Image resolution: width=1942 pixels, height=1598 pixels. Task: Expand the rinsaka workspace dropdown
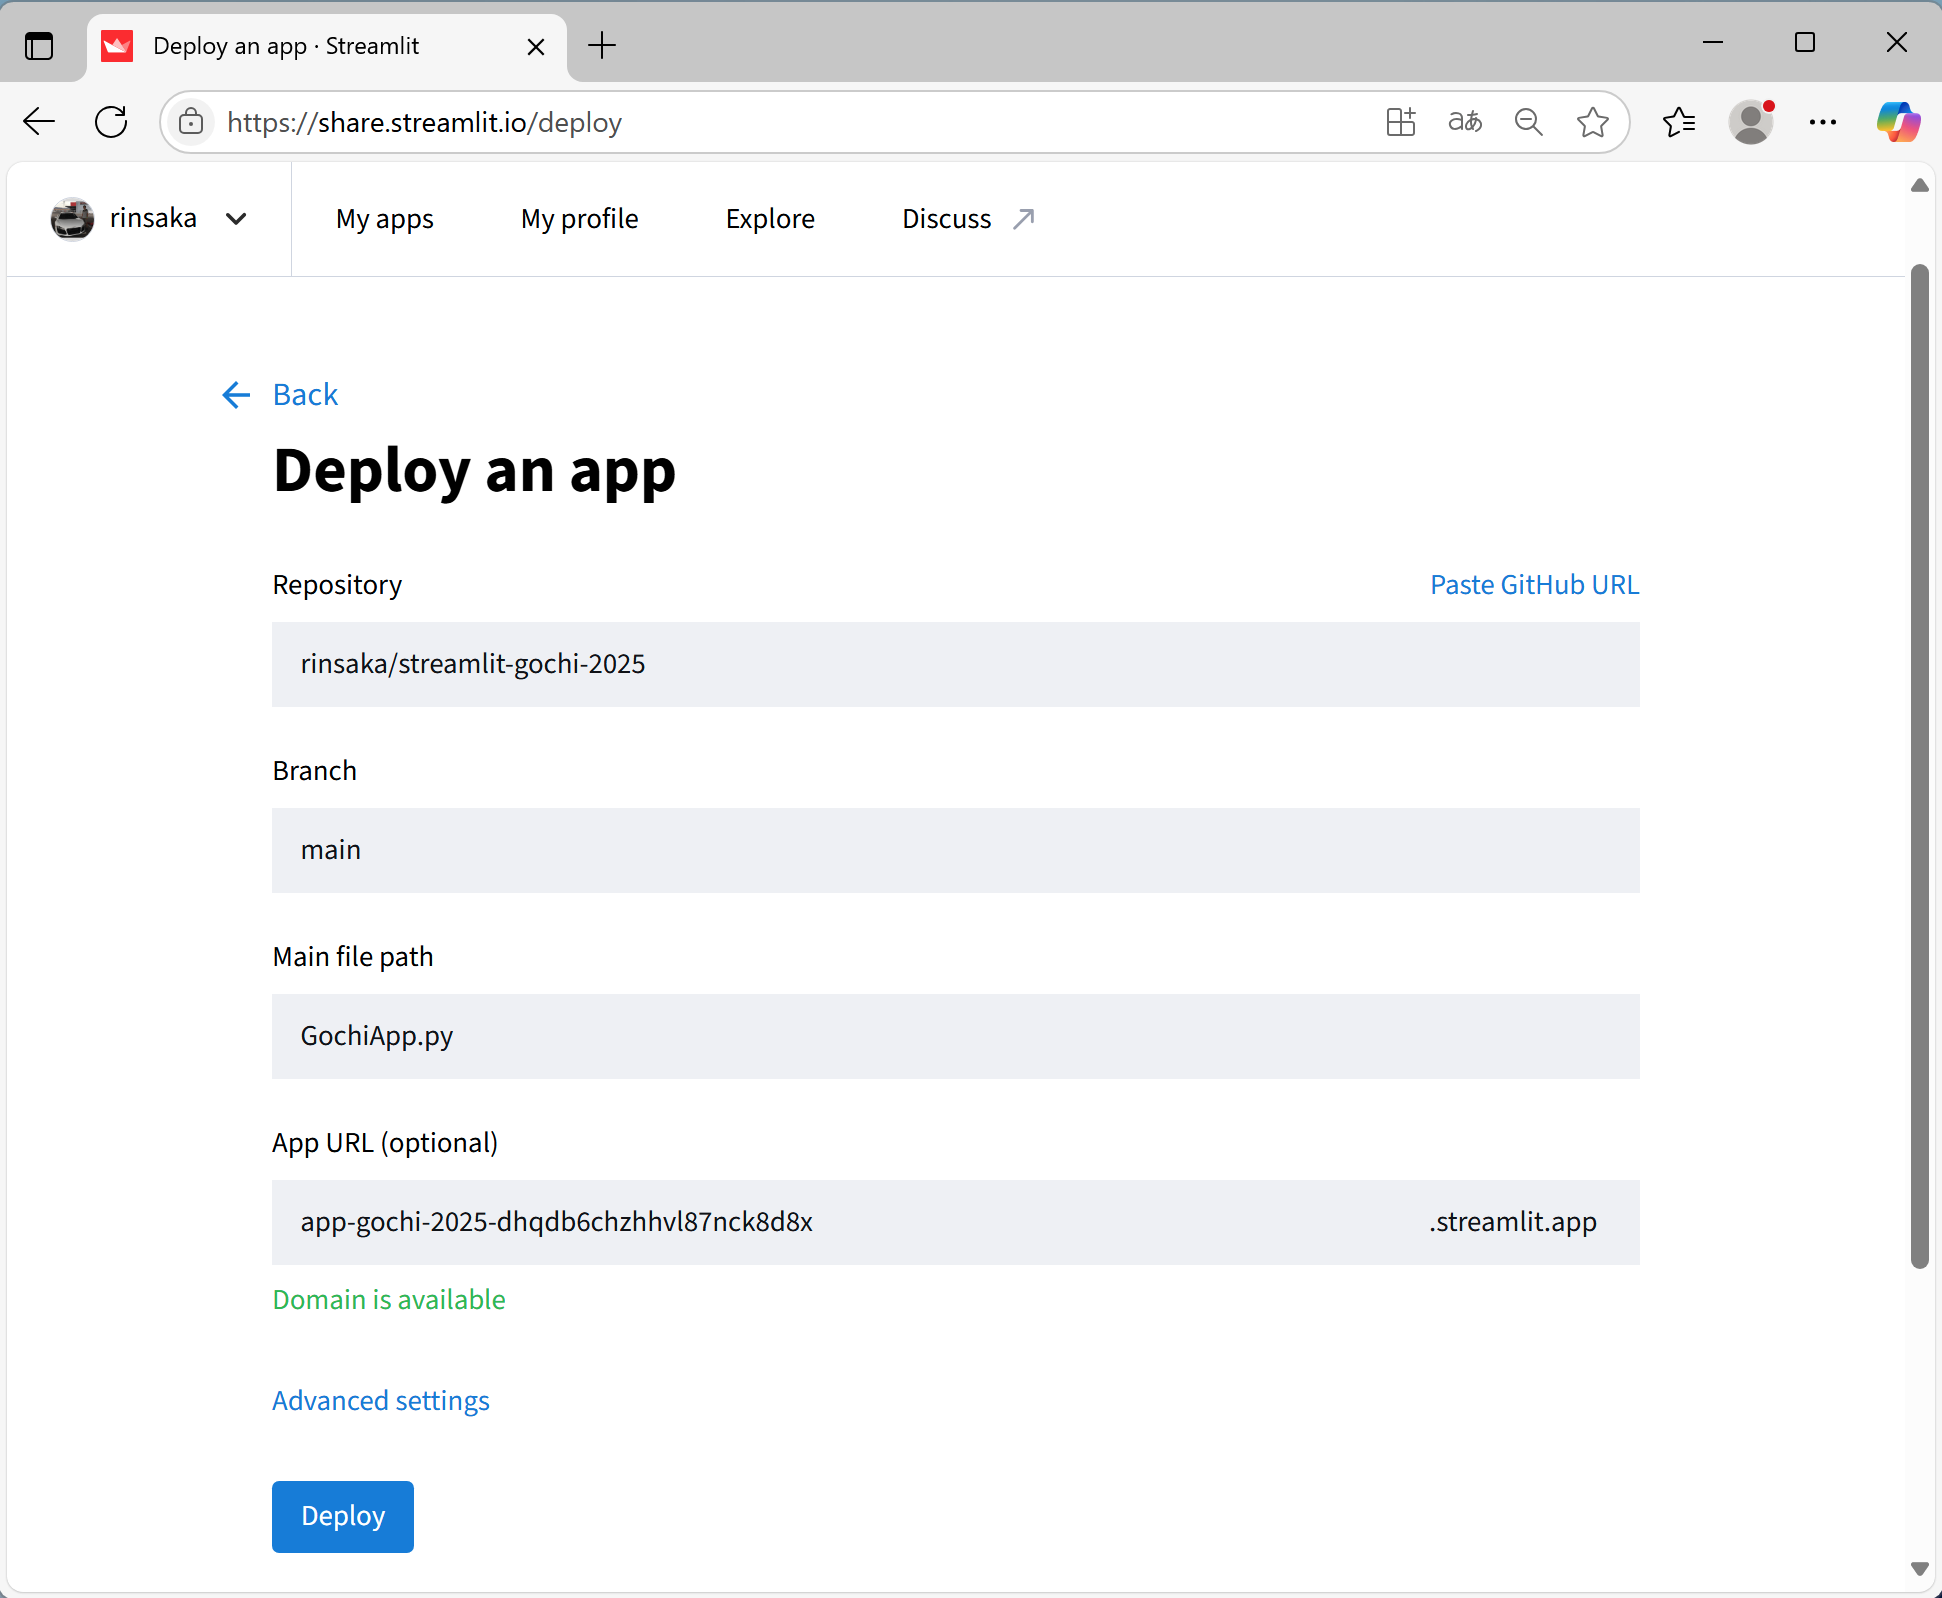click(236, 219)
